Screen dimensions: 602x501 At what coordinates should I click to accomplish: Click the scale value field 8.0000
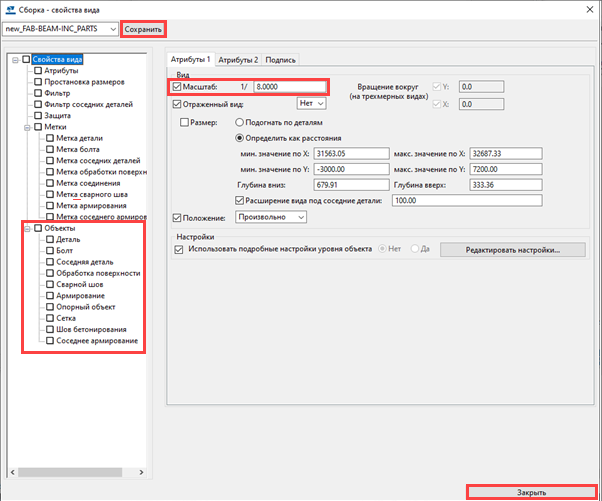point(289,88)
